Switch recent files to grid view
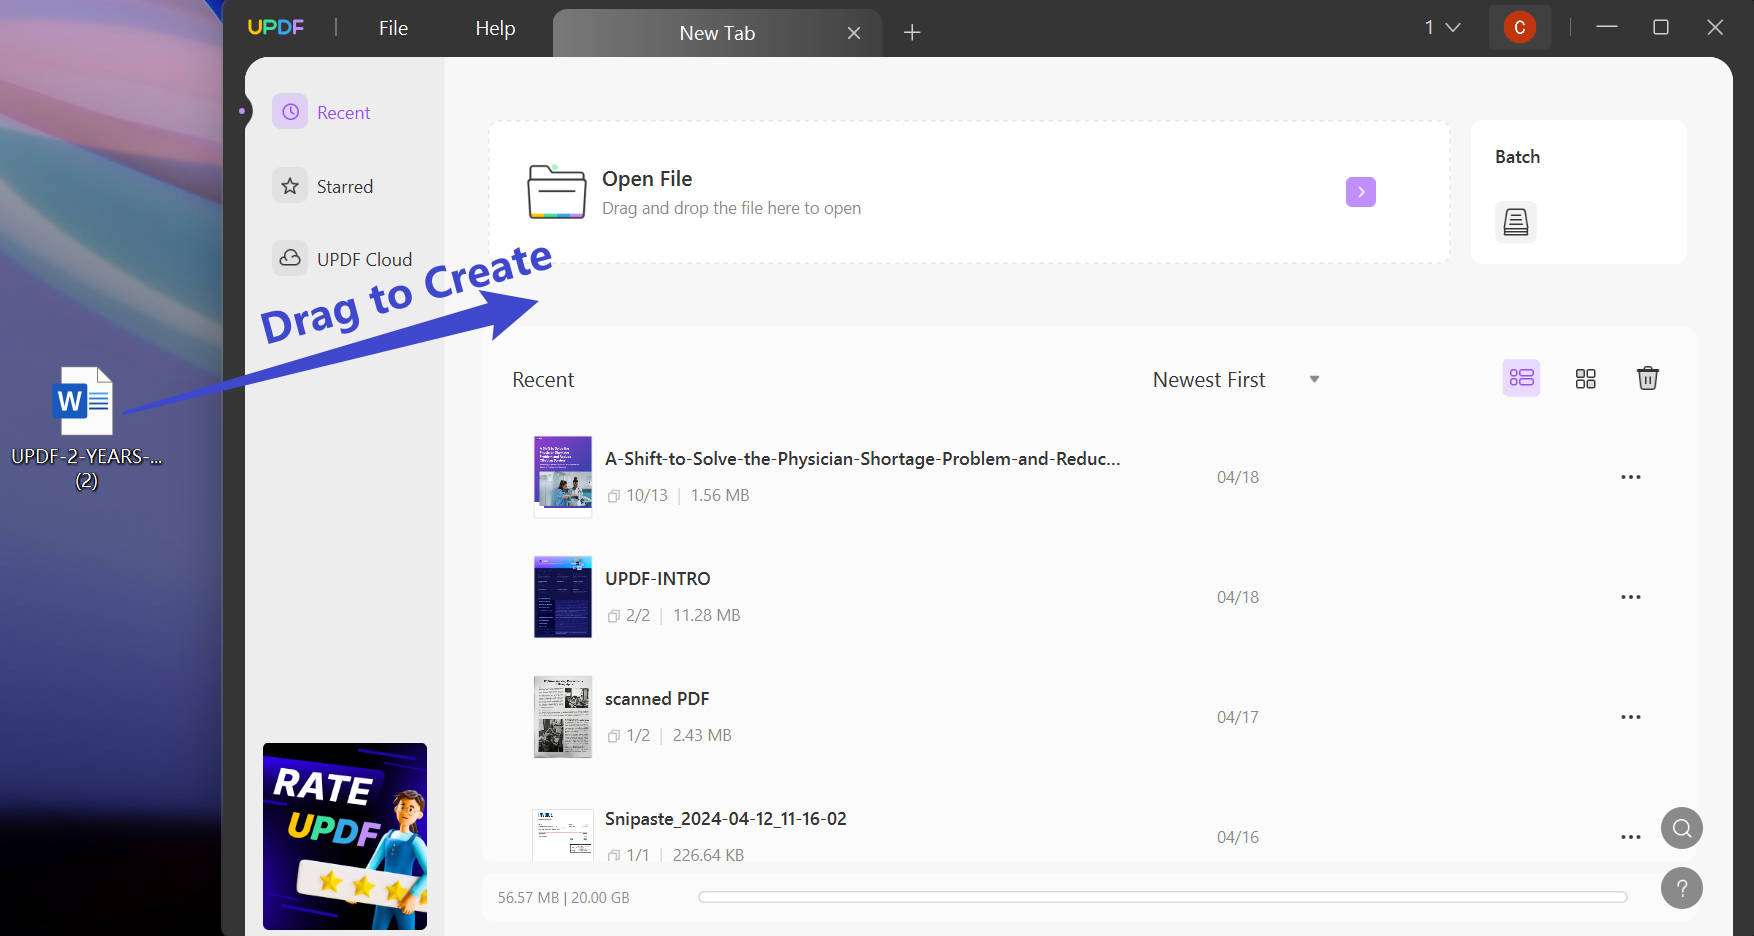This screenshot has height=936, width=1754. click(1584, 378)
